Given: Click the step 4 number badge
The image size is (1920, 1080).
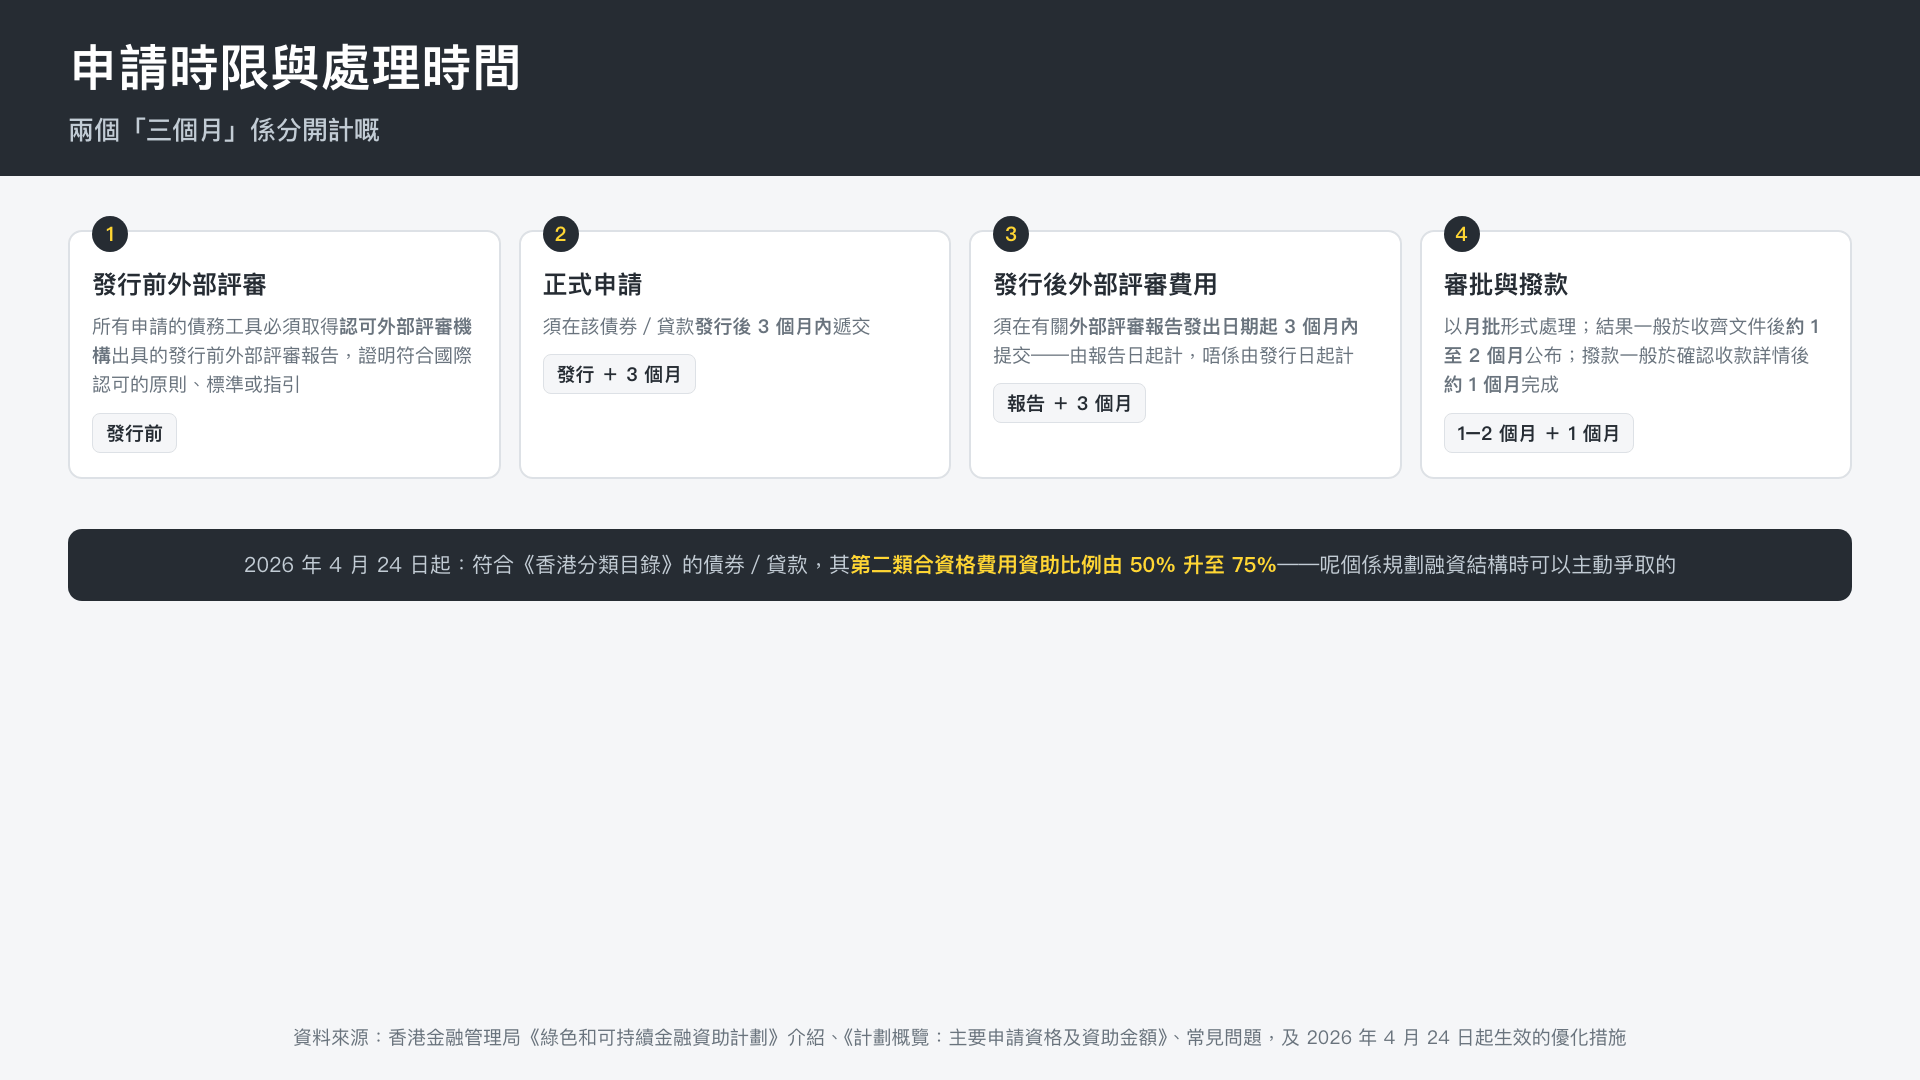Looking at the screenshot, I should (1462, 234).
